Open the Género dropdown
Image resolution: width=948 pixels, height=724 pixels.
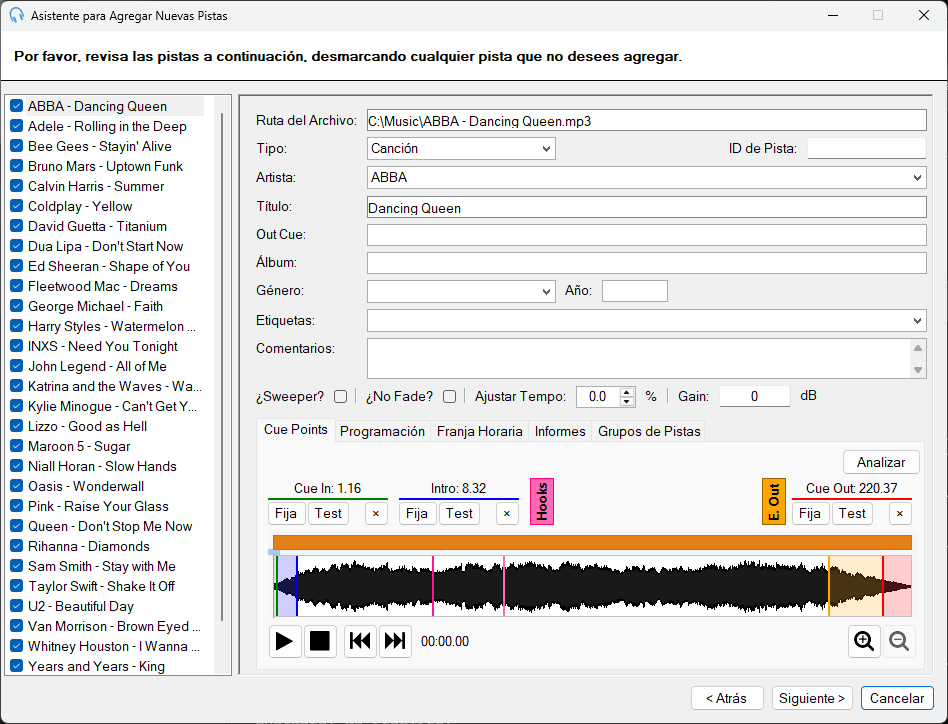coord(461,291)
